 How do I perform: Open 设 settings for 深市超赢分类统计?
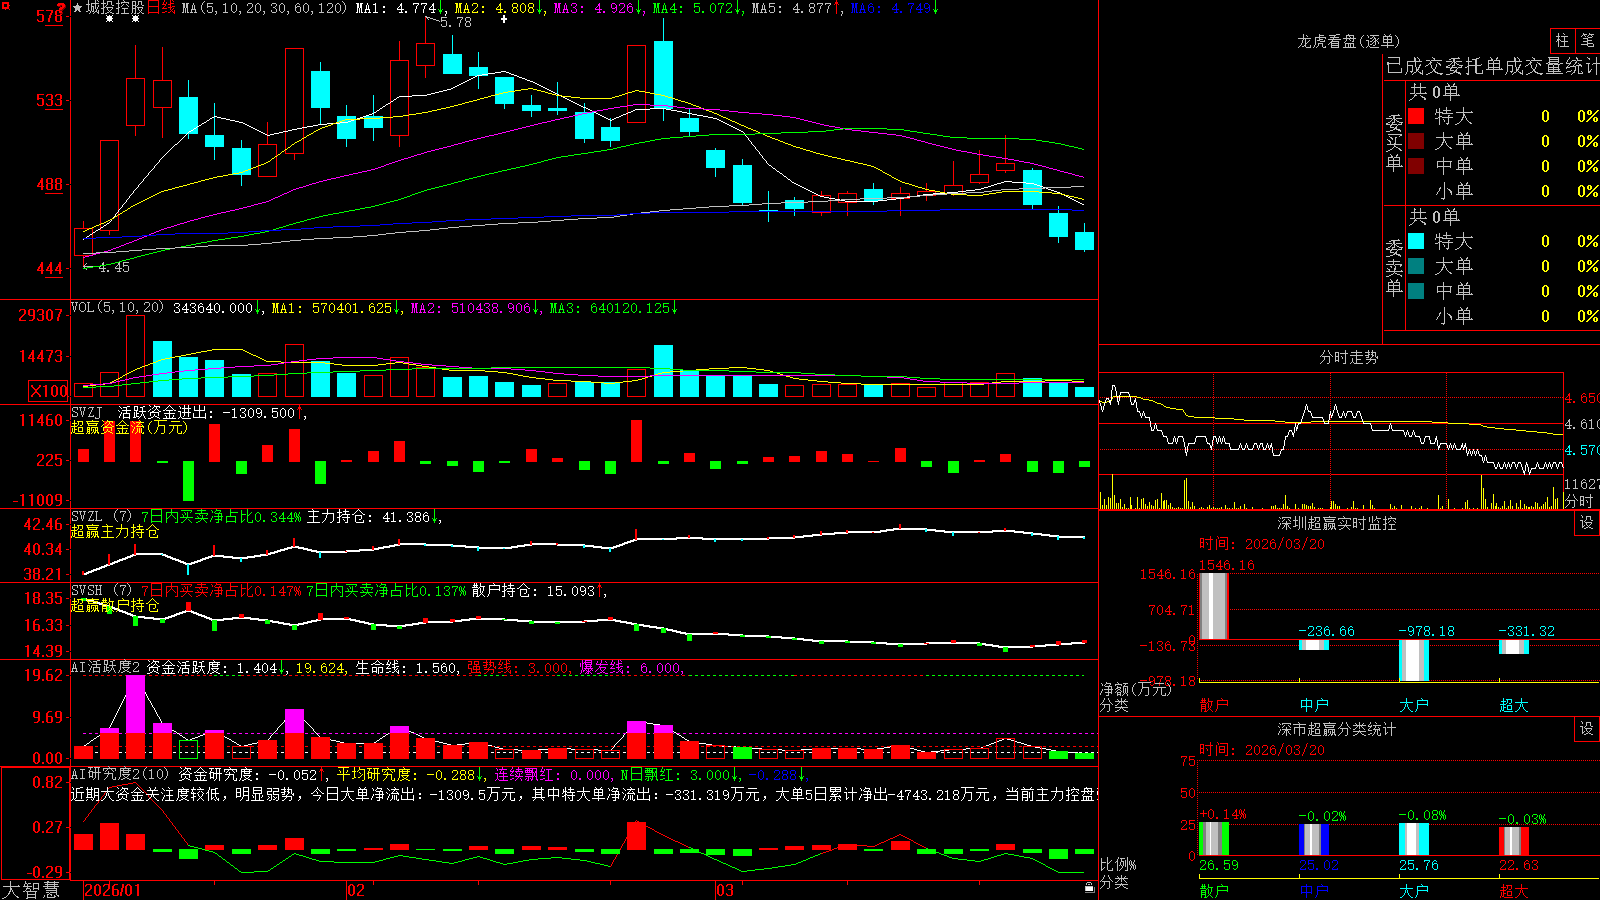coord(1587,729)
